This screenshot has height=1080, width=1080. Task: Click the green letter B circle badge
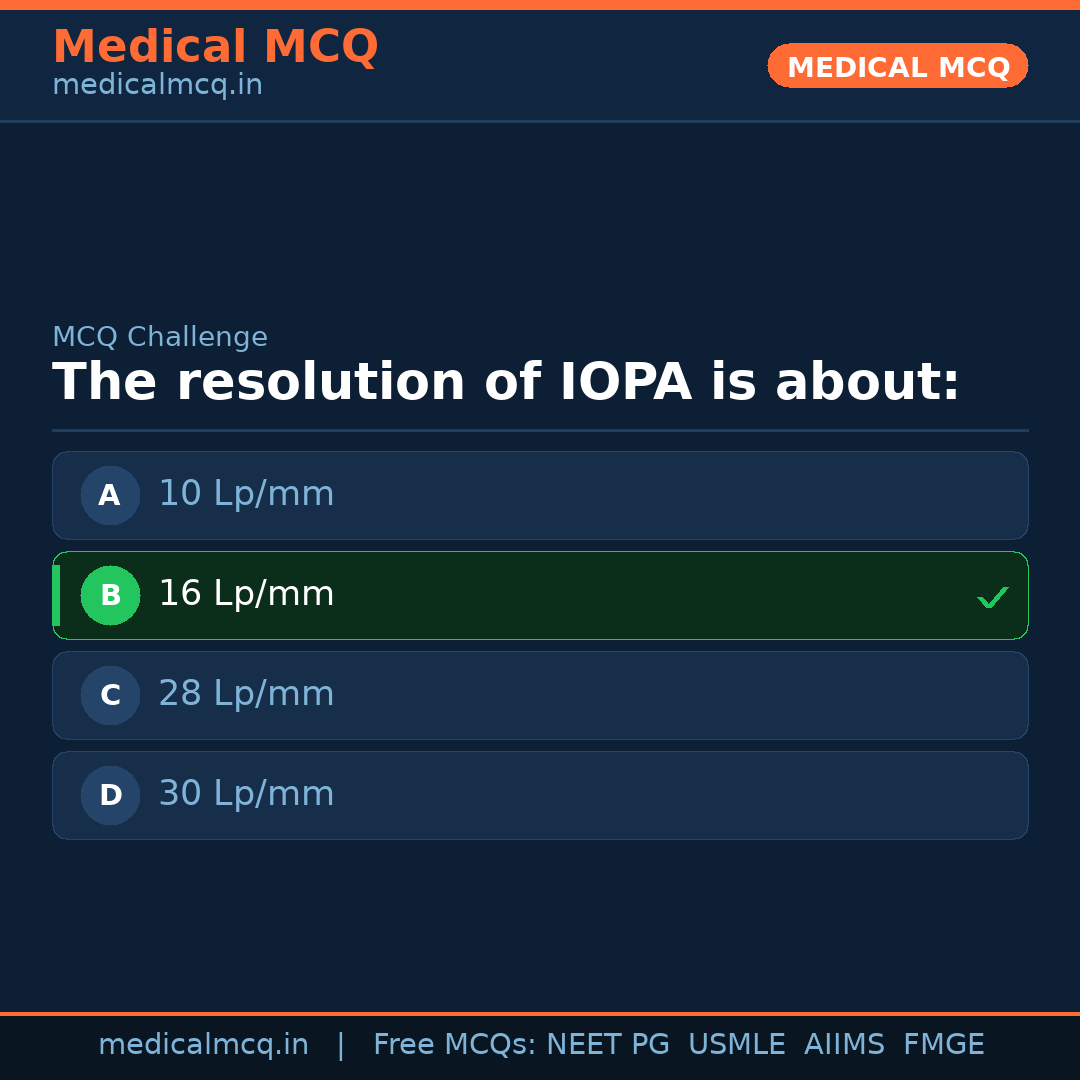pyautogui.click(x=110, y=595)
